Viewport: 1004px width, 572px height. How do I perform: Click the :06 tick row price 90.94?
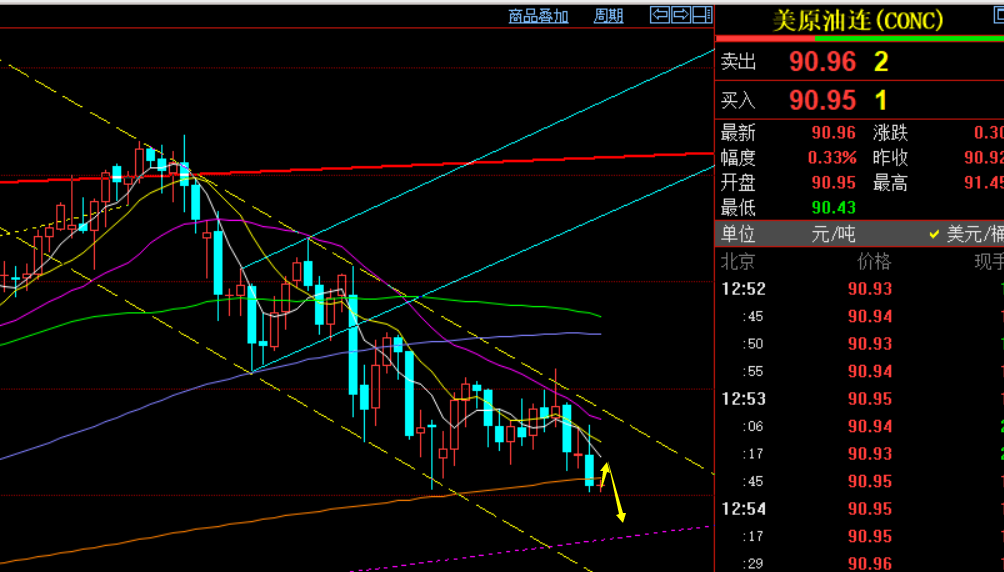pyautogui.click(x=870, y=427)
